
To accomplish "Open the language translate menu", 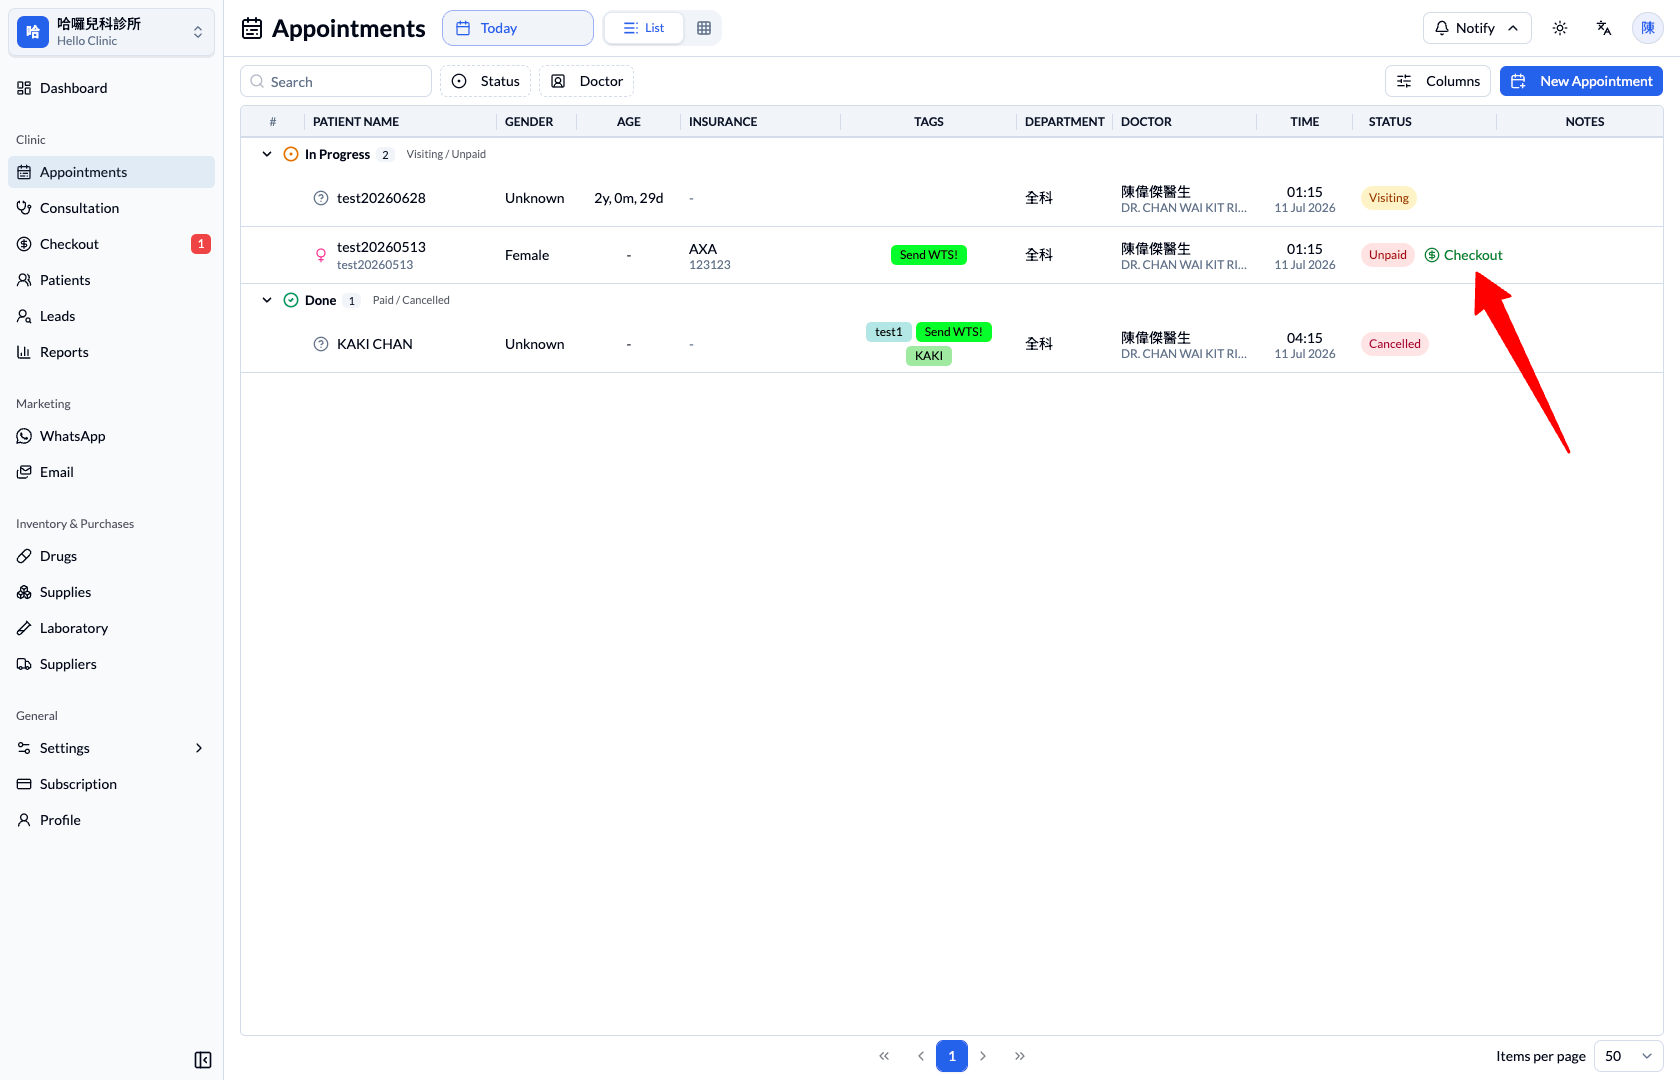I will point(1604,28).
